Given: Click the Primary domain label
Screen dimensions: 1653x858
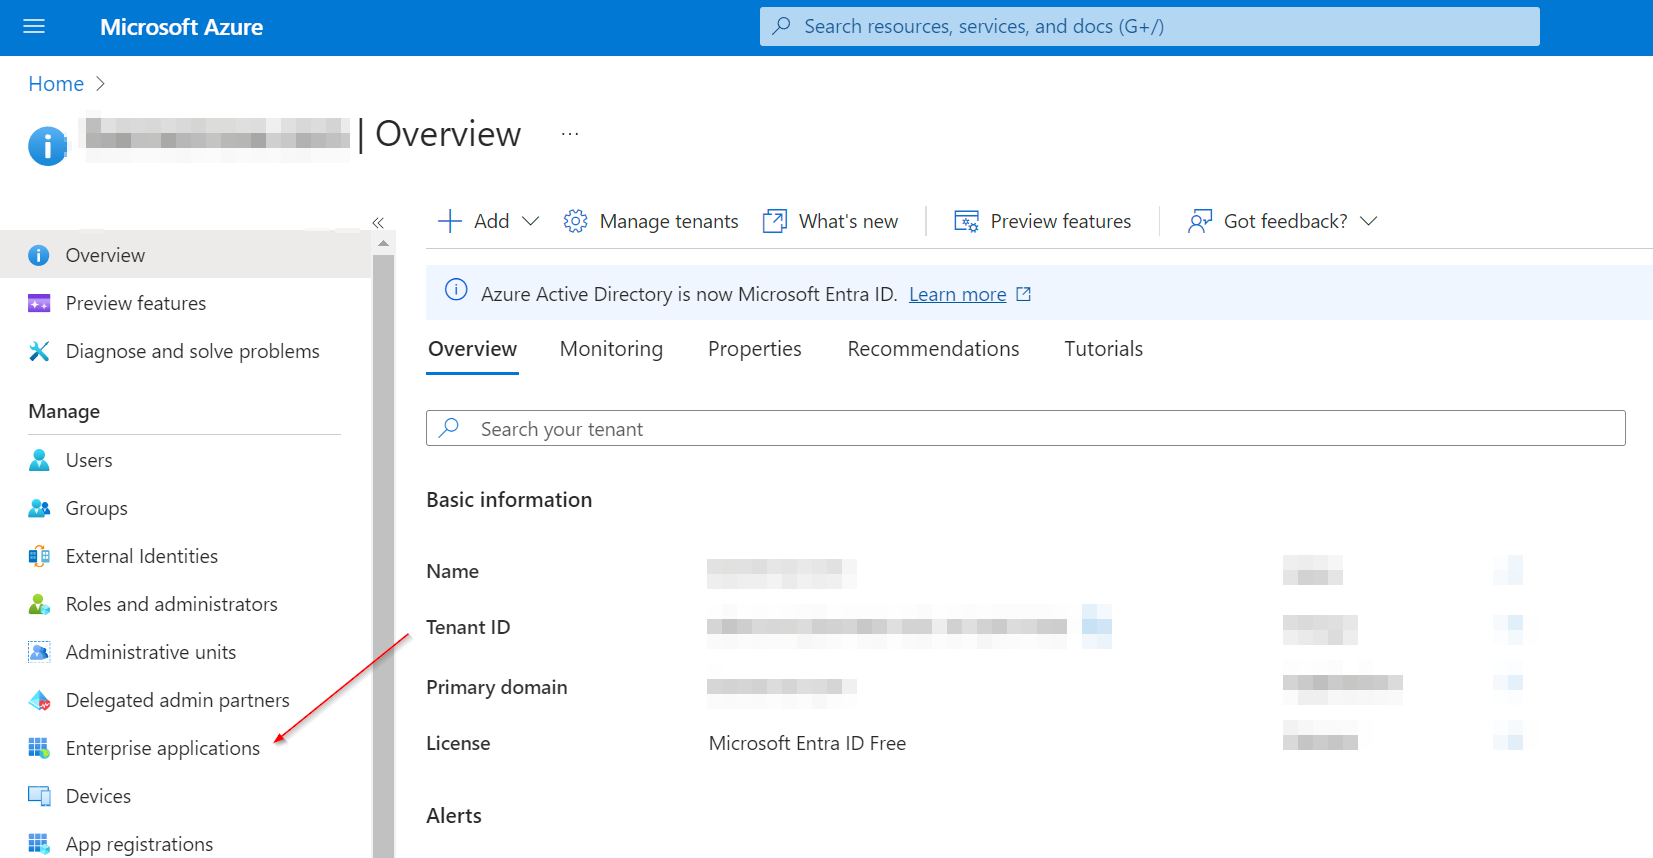Looking at the screenshot, I should coord(496,687).
